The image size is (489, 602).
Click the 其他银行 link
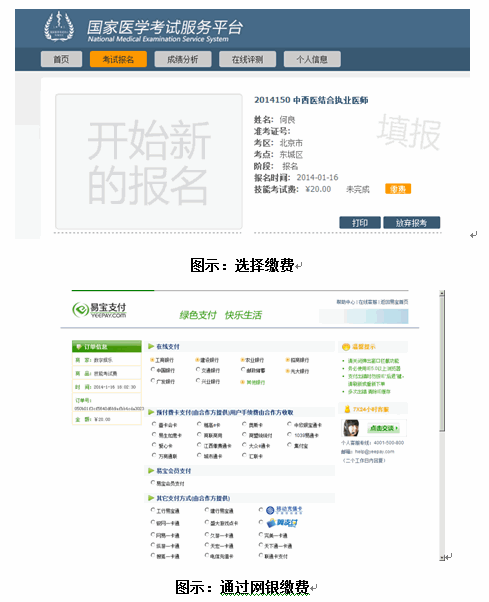click(256, 382)
